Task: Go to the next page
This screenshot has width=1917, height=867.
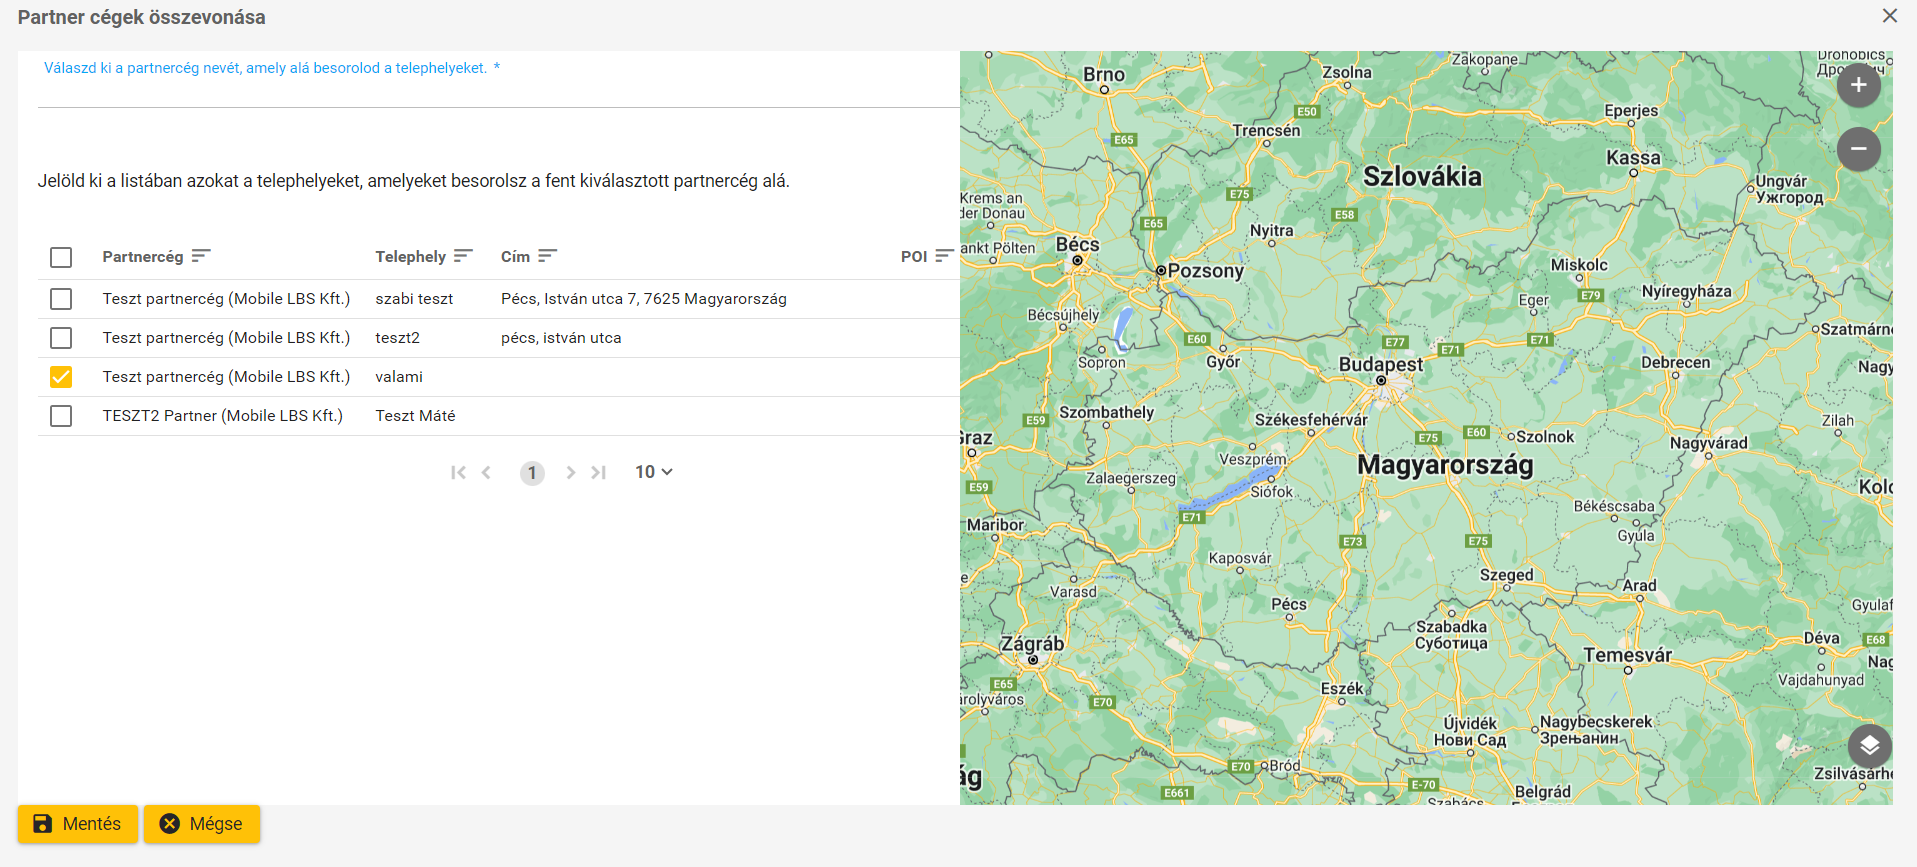Action: click(x=571, y=472)
